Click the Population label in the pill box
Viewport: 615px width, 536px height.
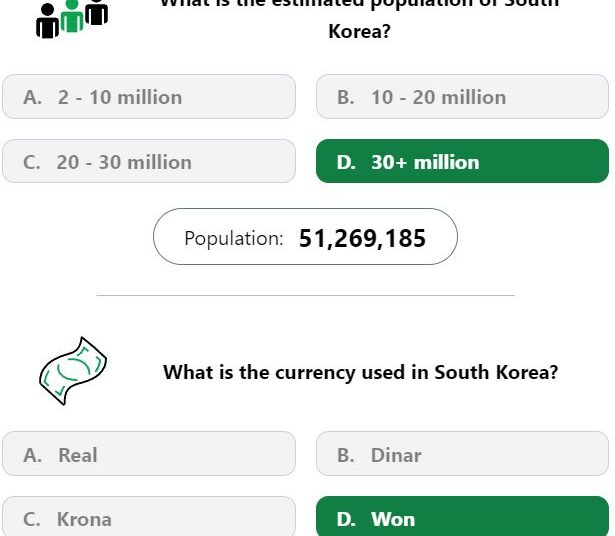pyautogui.click(x=234, y=238)
